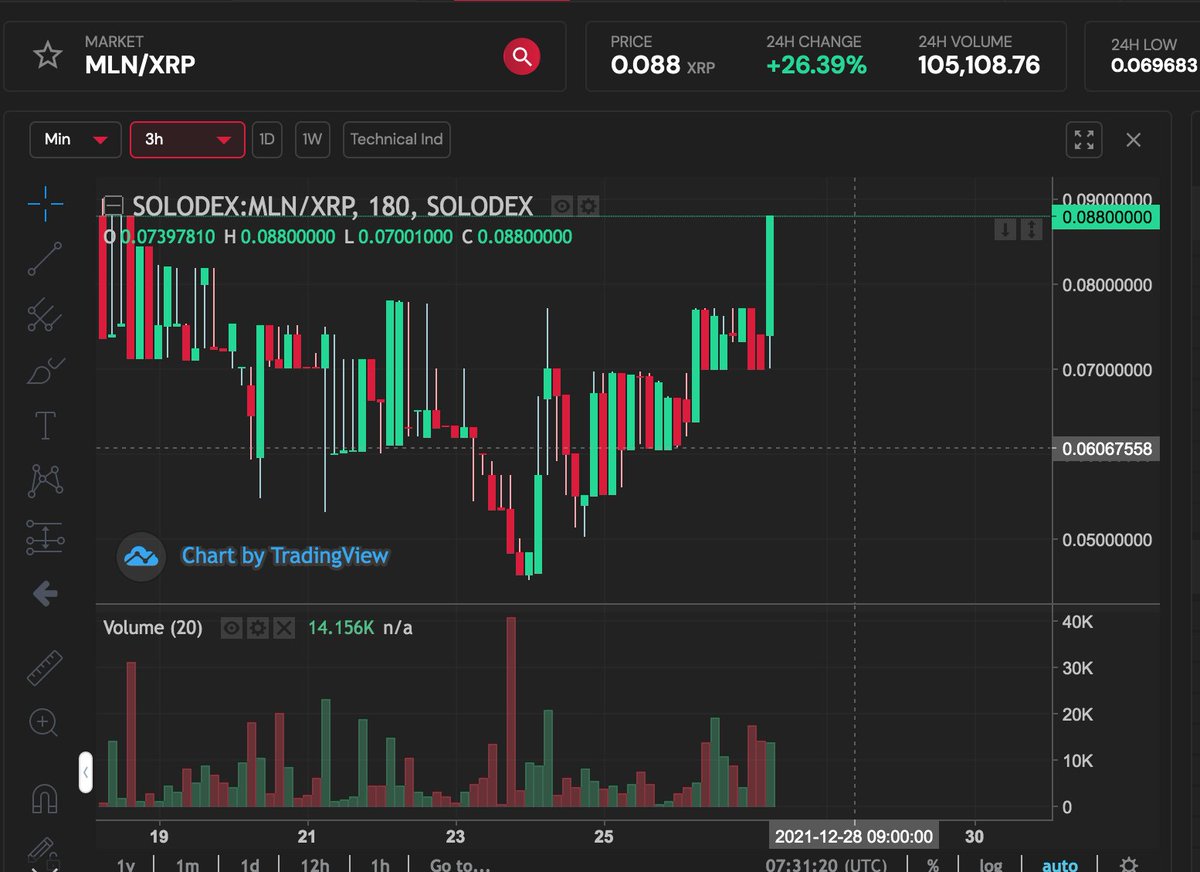Click the 2021-12-28 09:00:00 time label

point(854,836)
